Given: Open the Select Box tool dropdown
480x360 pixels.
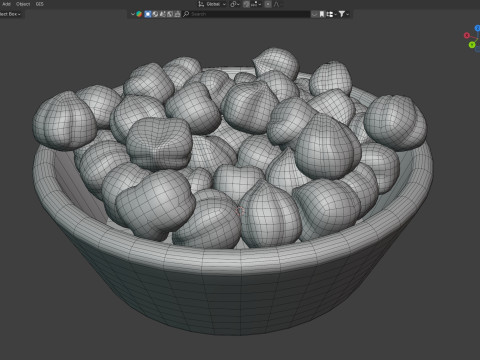Looking at the screenshot, I should (x=10, y=14).
